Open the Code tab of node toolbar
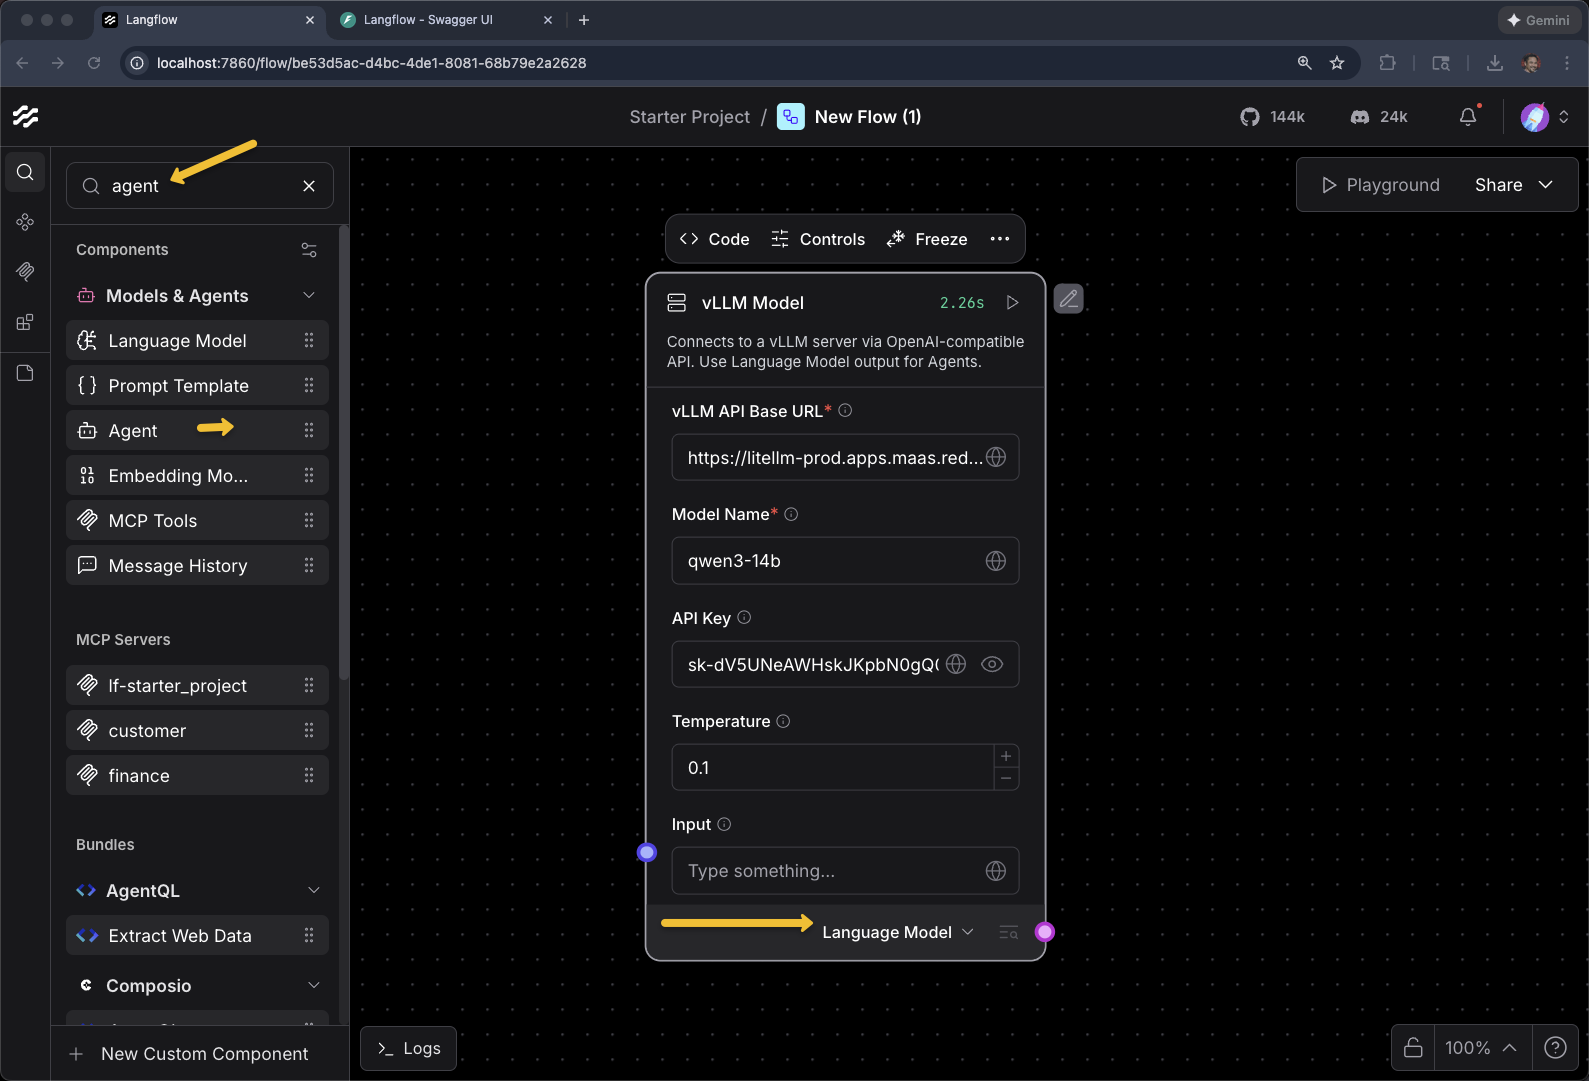Viewport: 1589px width, 1081px height. [714, 239]
